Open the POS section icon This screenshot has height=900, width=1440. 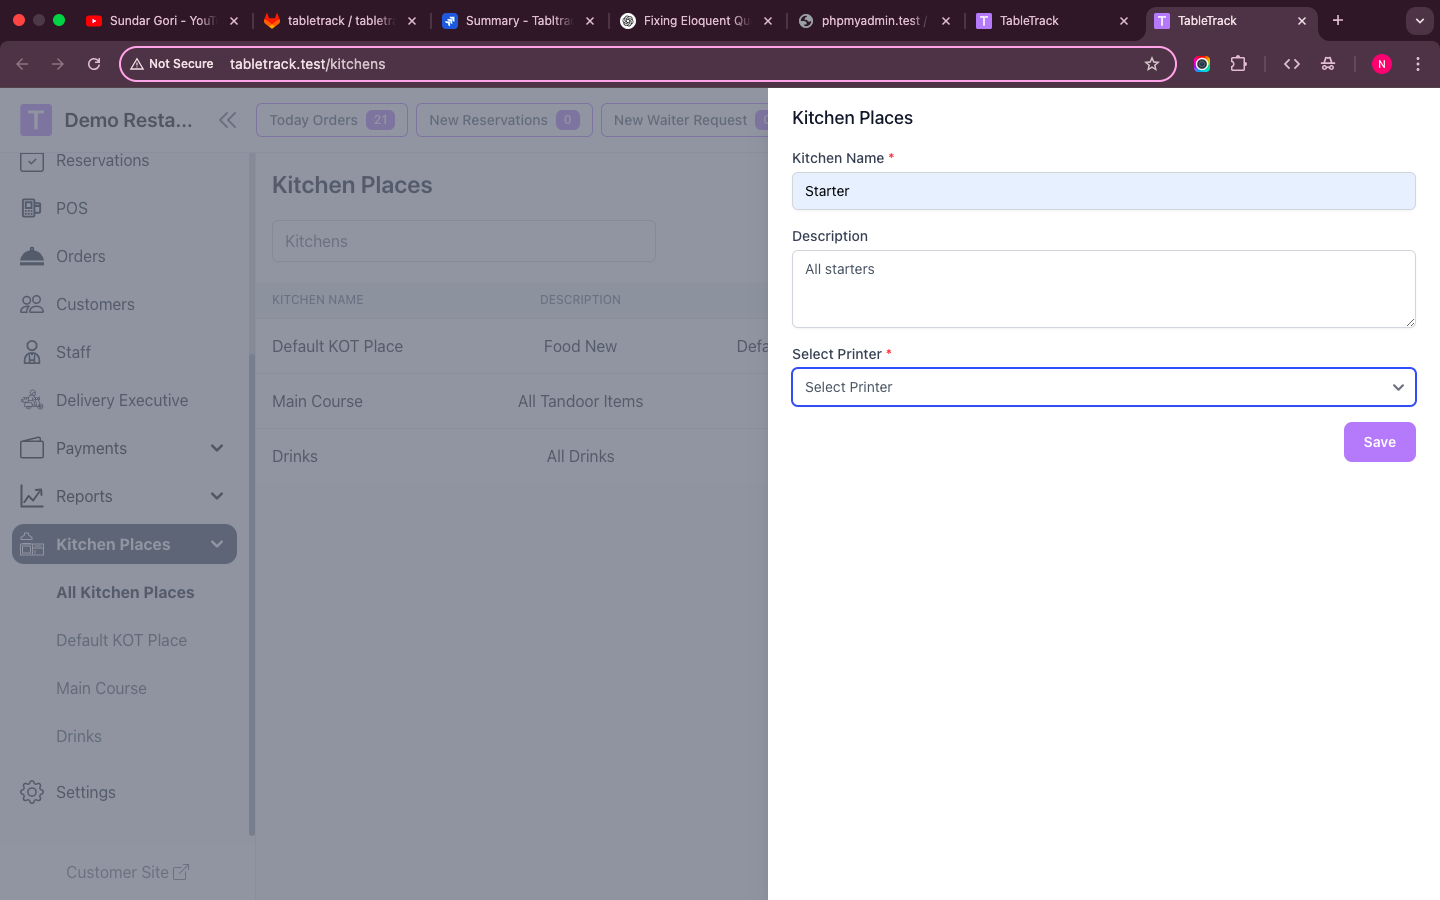coord(31,208)
